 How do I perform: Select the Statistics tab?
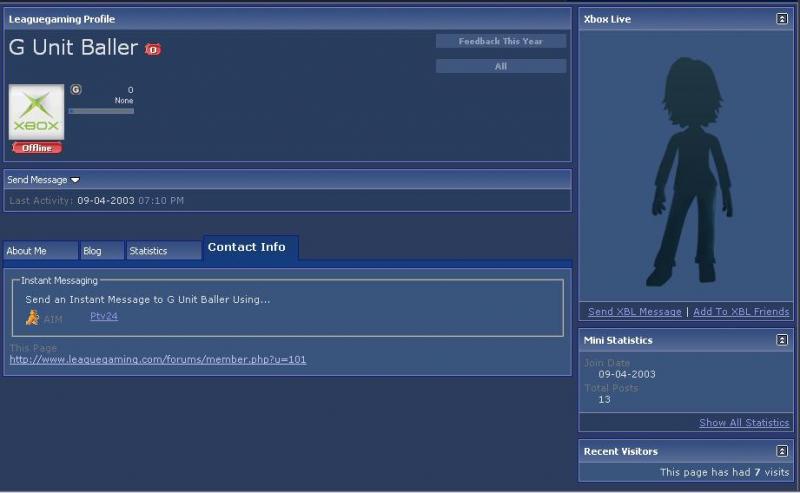click(163, 251)
